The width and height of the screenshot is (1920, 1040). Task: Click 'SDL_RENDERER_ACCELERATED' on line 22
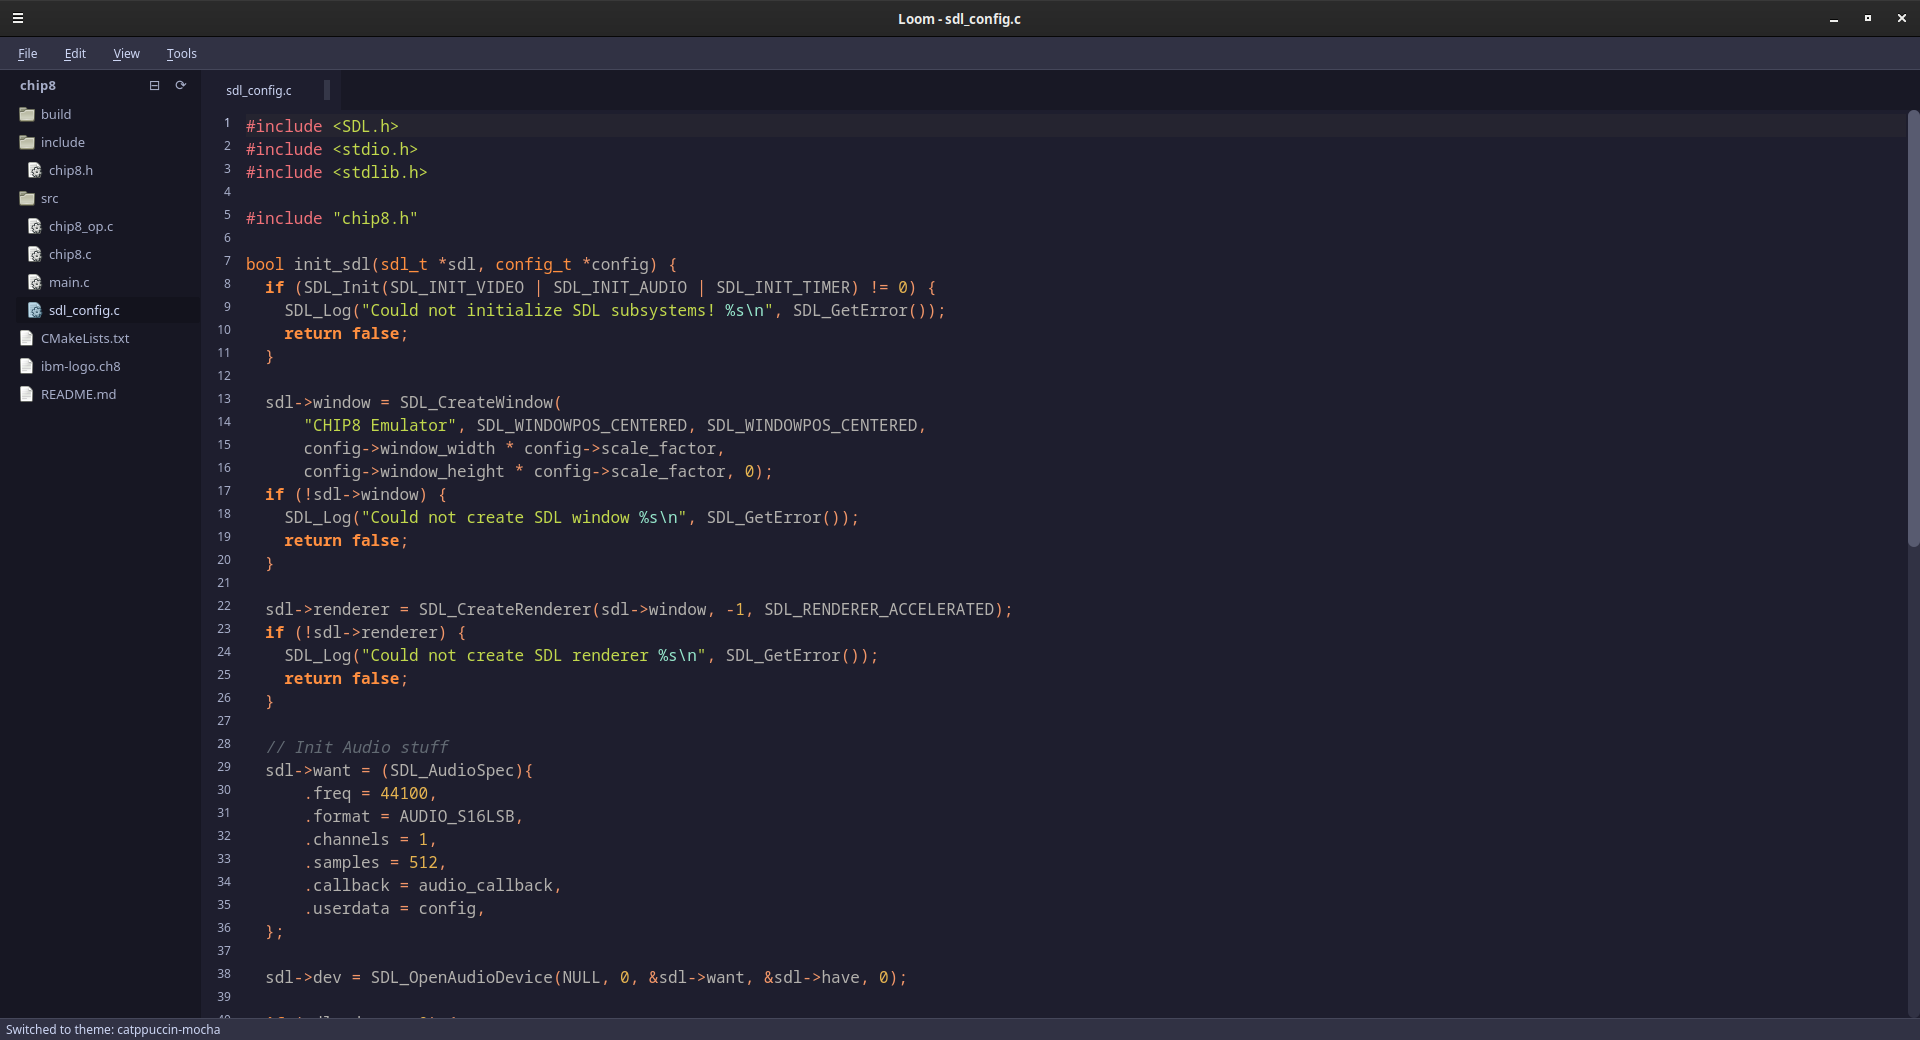coord(879,609)
